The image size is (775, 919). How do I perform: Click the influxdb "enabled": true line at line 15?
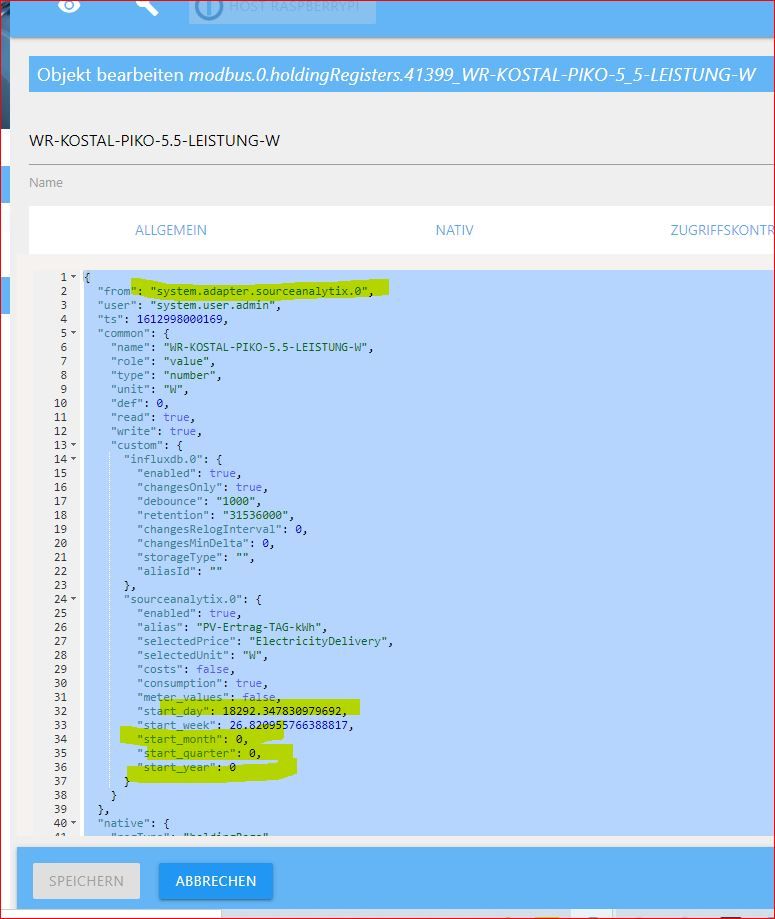189,473
